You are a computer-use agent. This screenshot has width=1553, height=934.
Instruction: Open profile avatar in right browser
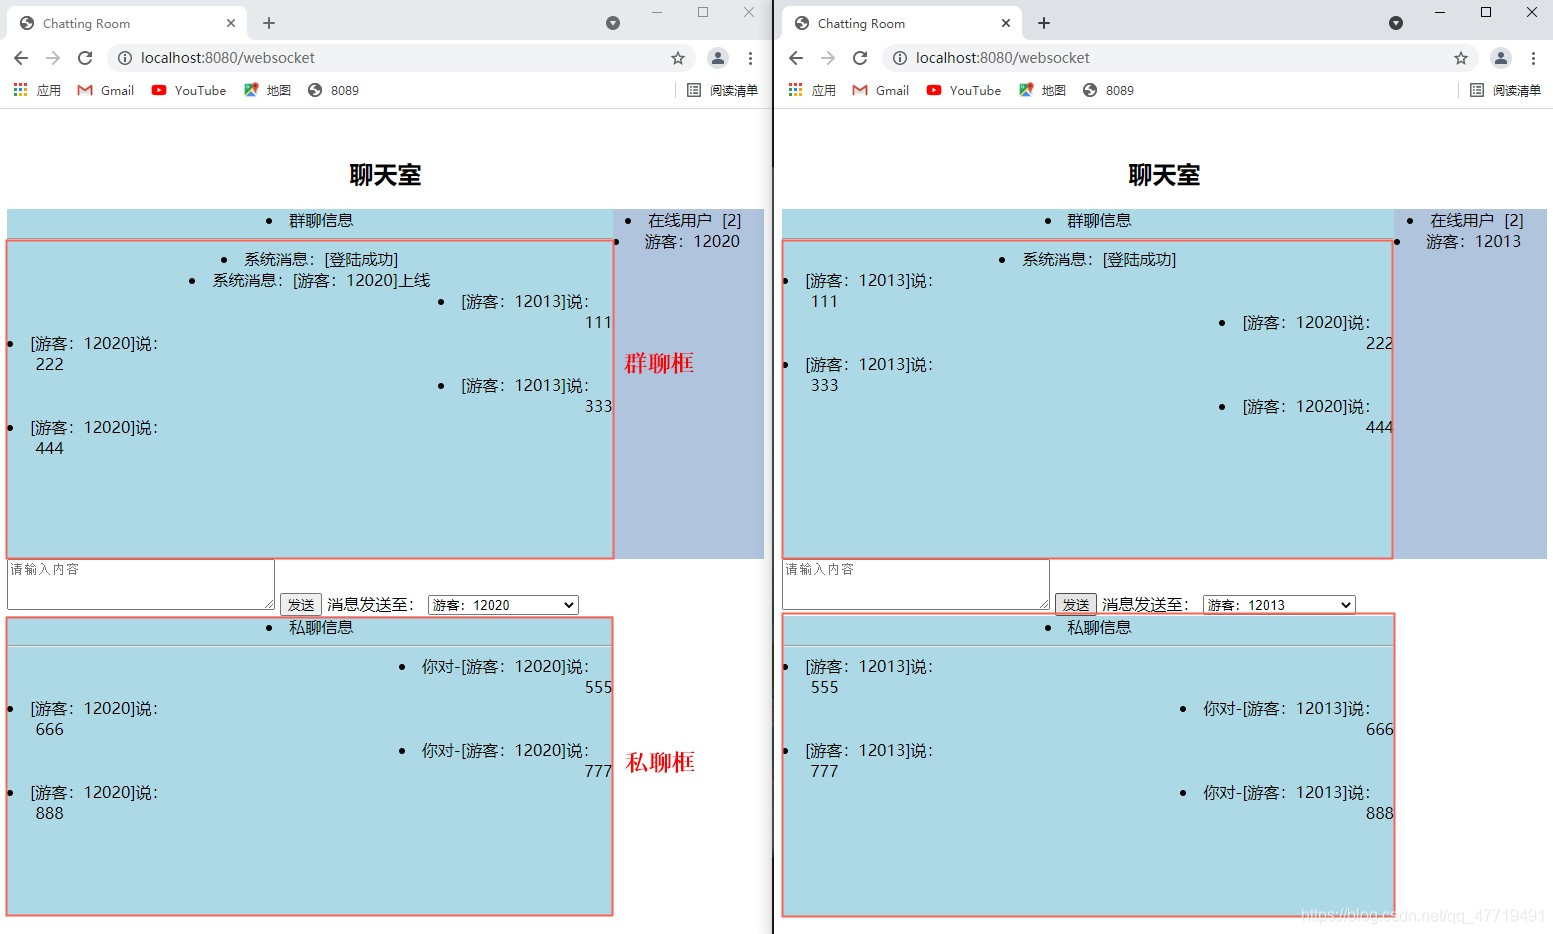[1501, 58]
